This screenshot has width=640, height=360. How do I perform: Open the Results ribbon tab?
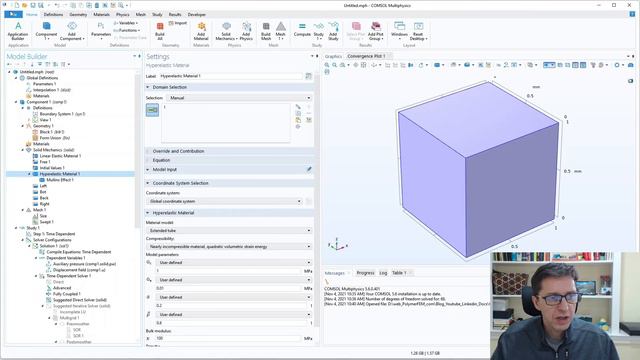[175, 15]
